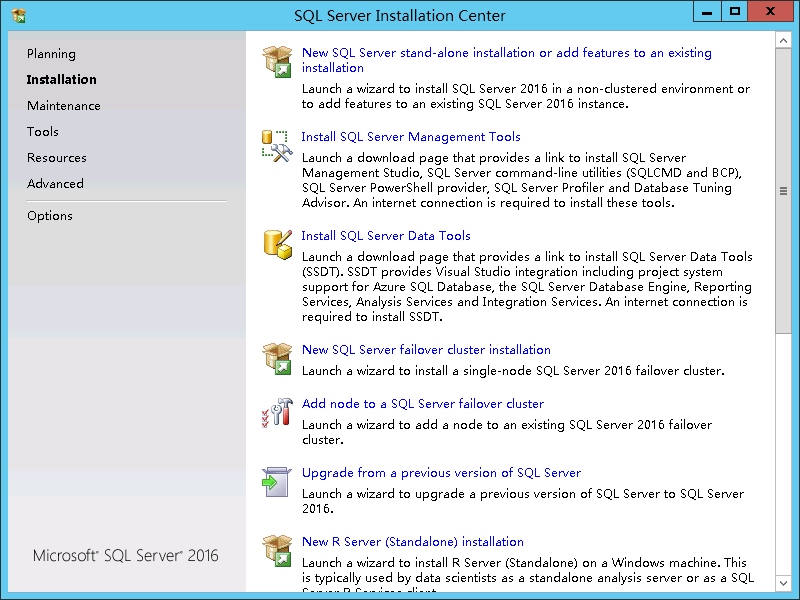Click the failover cluster installation box icon
Viewport: 800px width, 600px height.
point(277,359)
